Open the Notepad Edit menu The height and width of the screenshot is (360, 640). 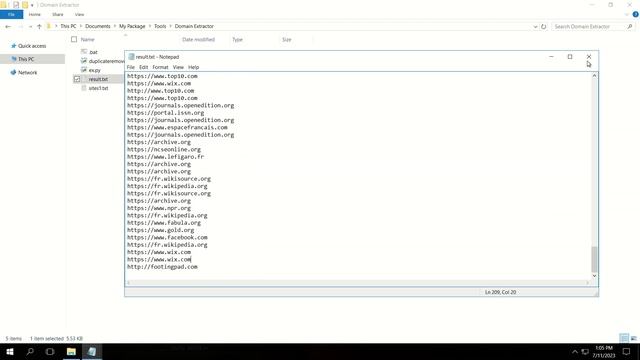(143, 67)
